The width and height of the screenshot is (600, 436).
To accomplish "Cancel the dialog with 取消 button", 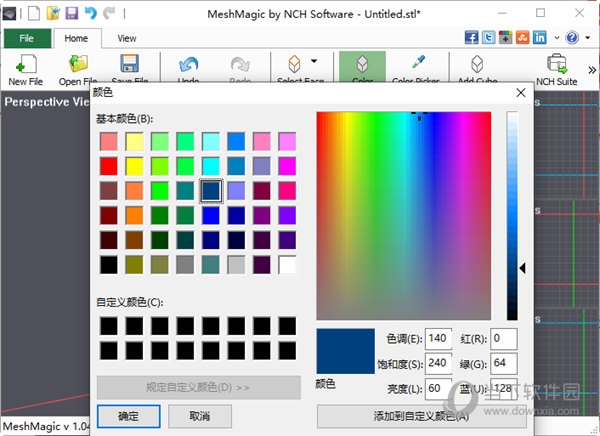I will coord(200,416).
